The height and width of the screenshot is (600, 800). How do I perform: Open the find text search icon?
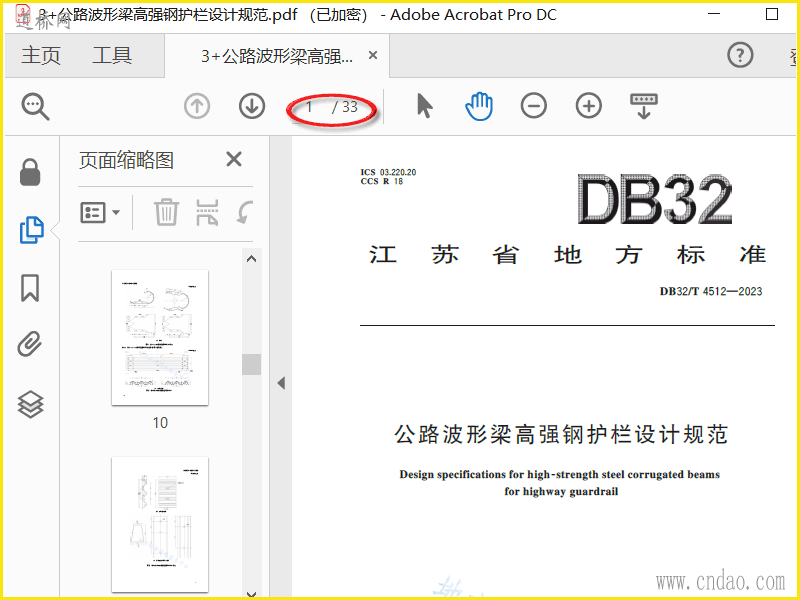pyautogui.click(x=35, y=107)
